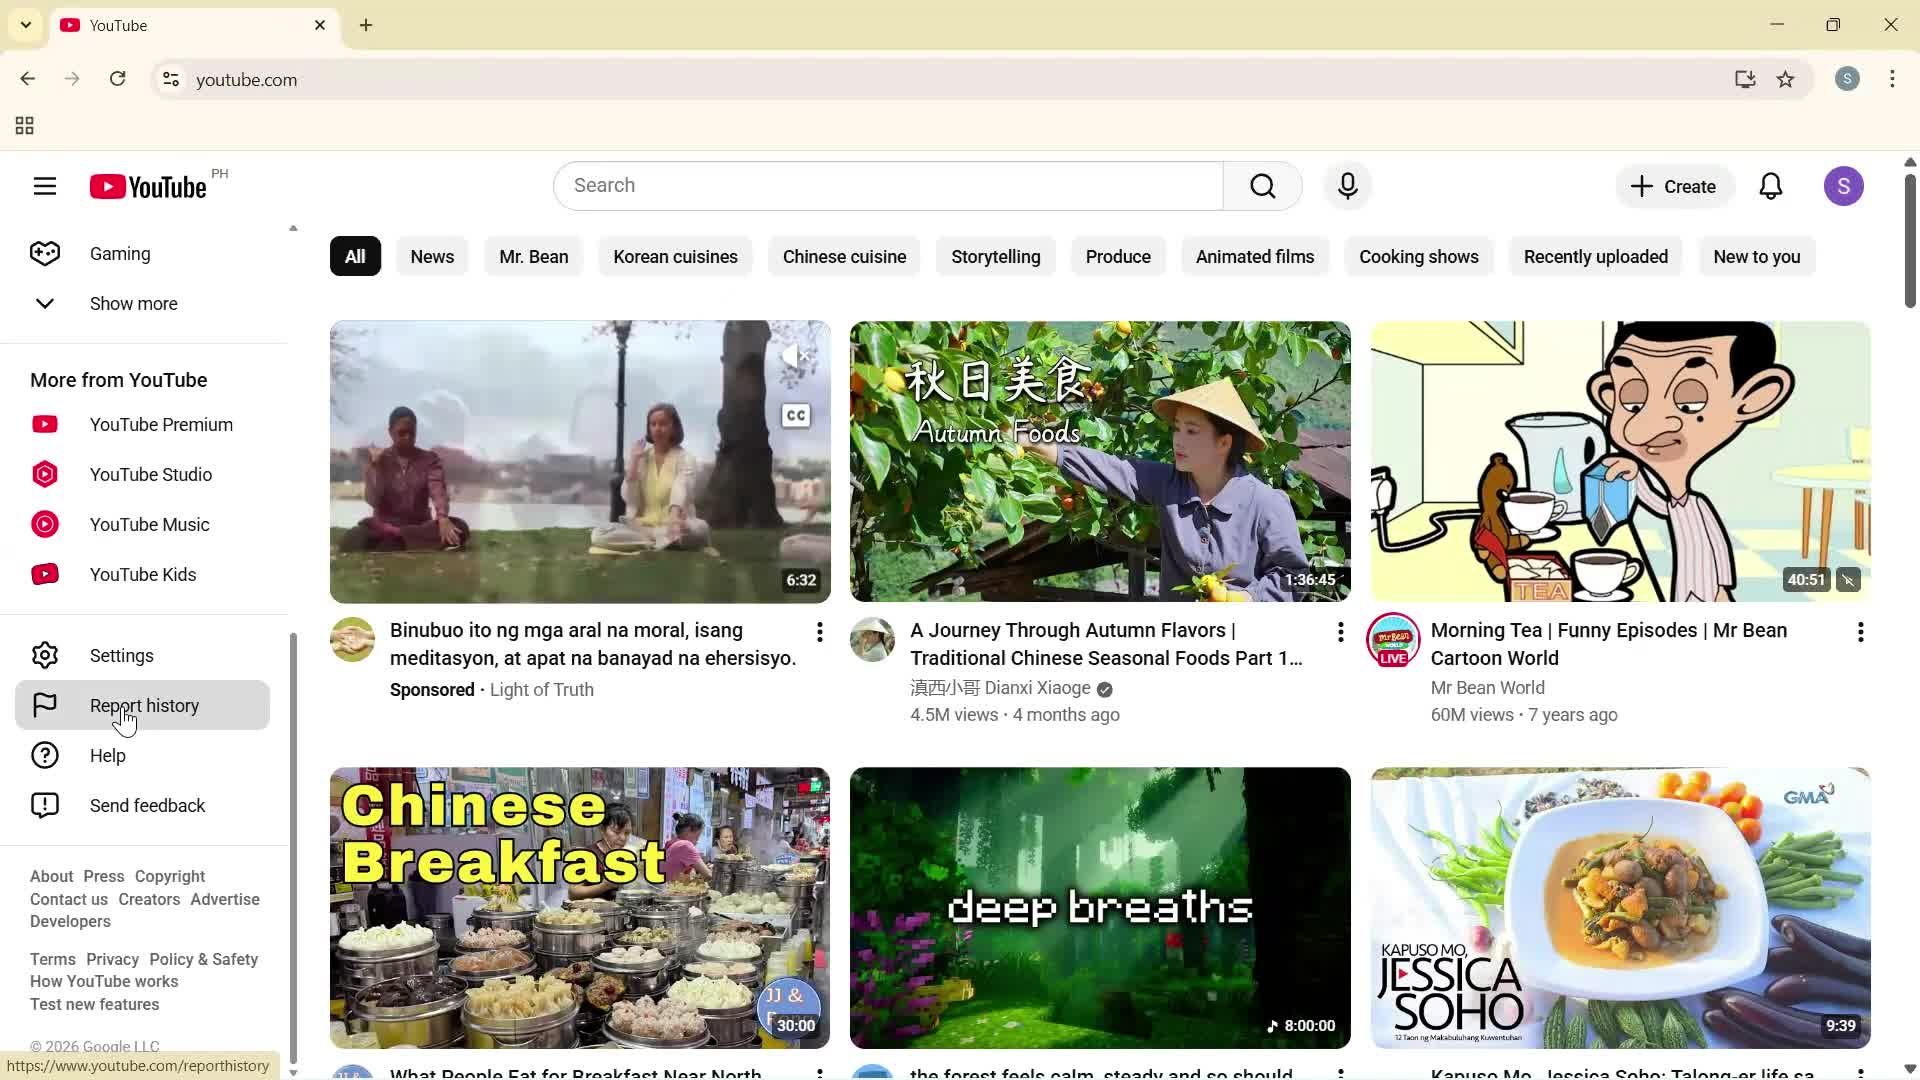
Task: Open Chrome's three-dot menu
Action: (1892, 79)
